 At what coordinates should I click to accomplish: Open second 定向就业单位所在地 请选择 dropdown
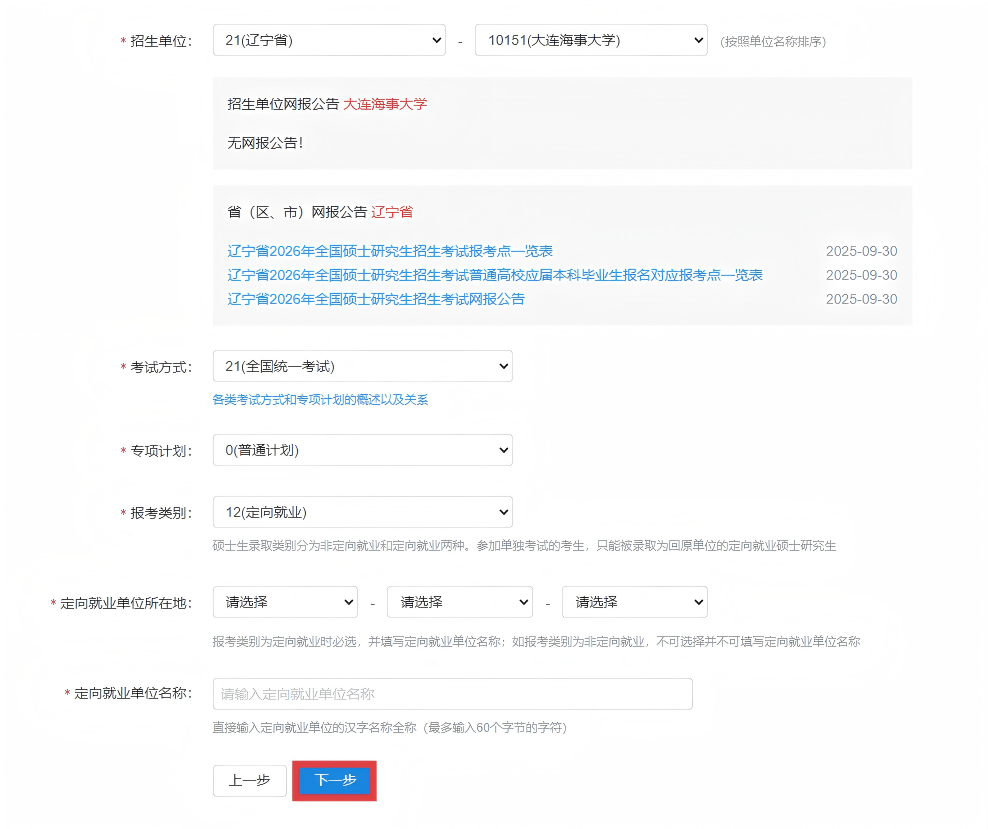[x=459, y=602]
